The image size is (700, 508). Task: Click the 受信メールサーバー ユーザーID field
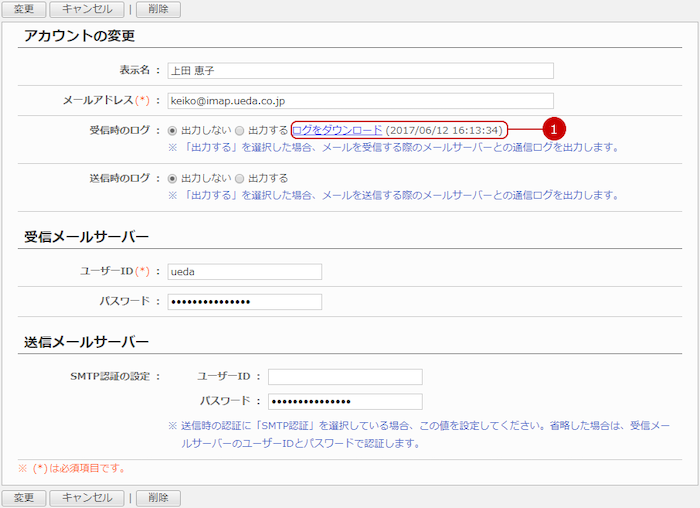pyautogui.click(x=245, y=272)
